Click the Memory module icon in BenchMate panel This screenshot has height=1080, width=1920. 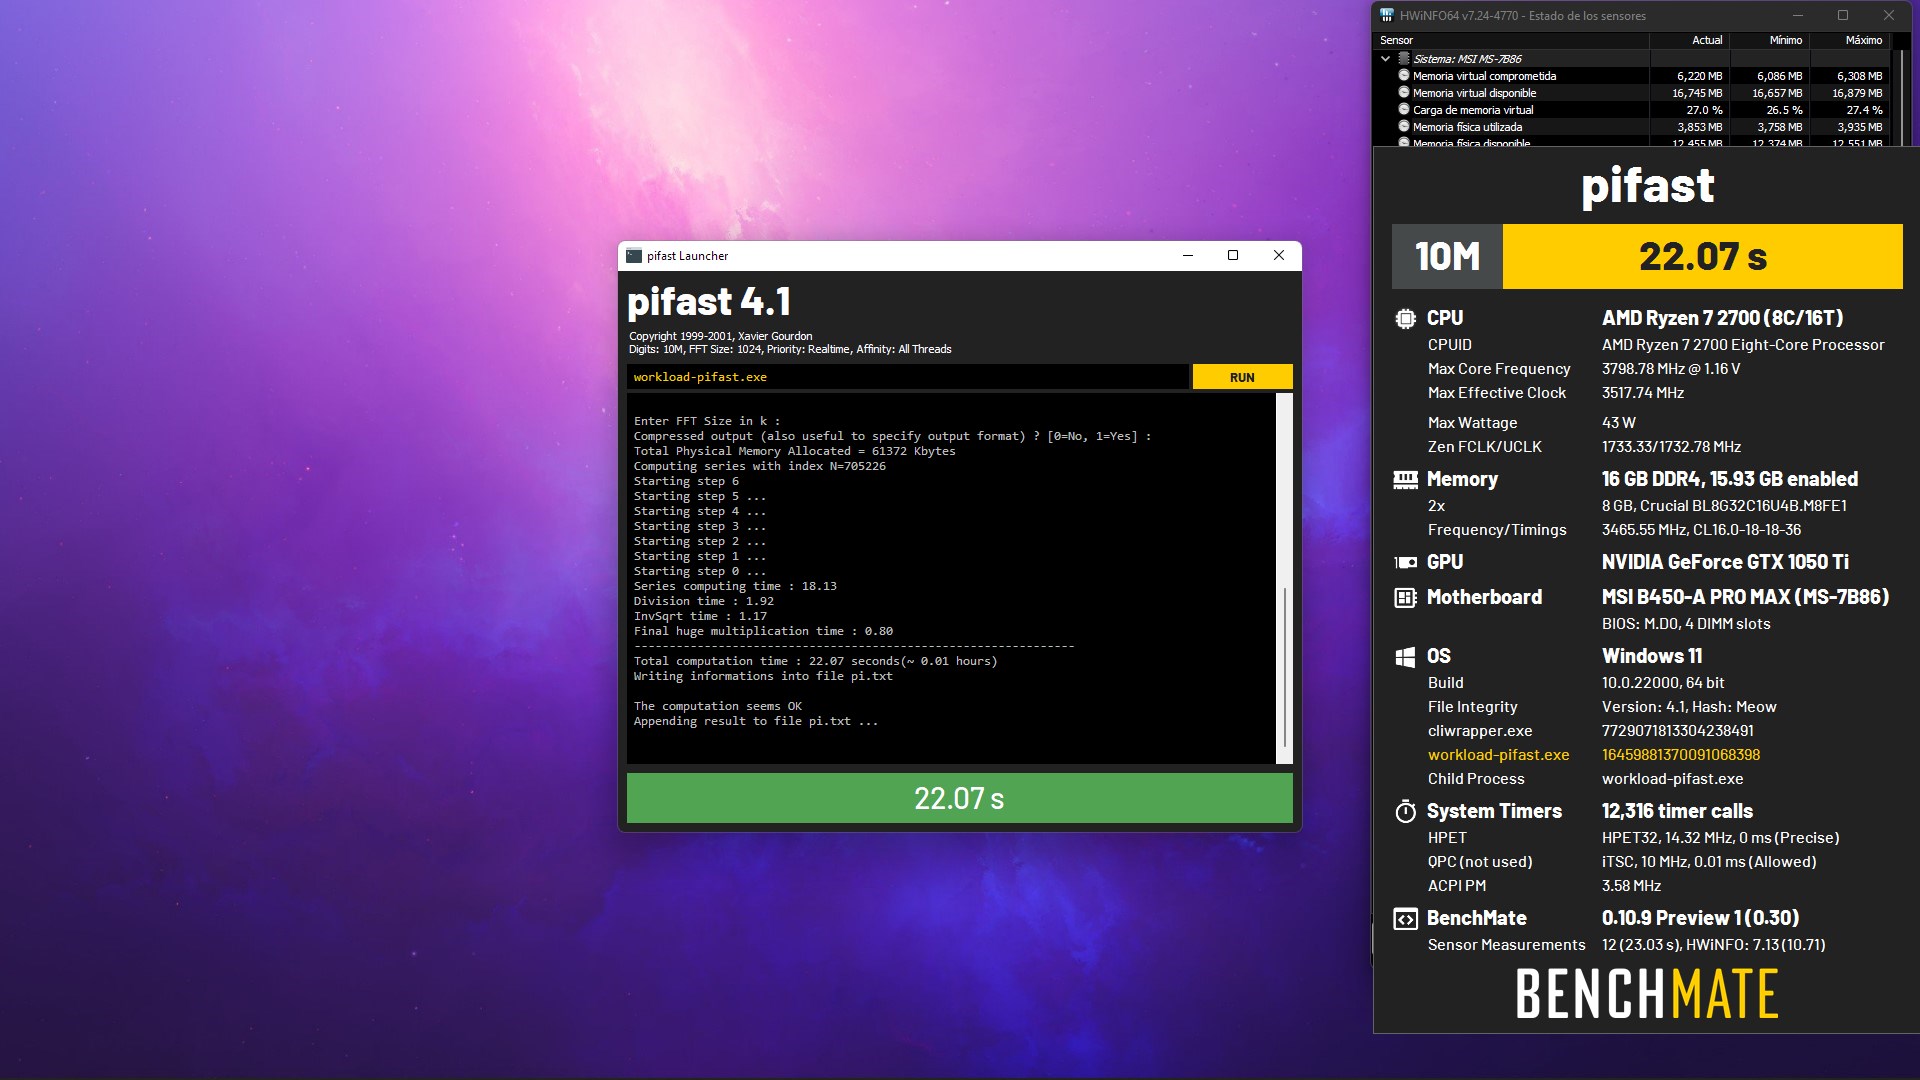pos(1405,480)
